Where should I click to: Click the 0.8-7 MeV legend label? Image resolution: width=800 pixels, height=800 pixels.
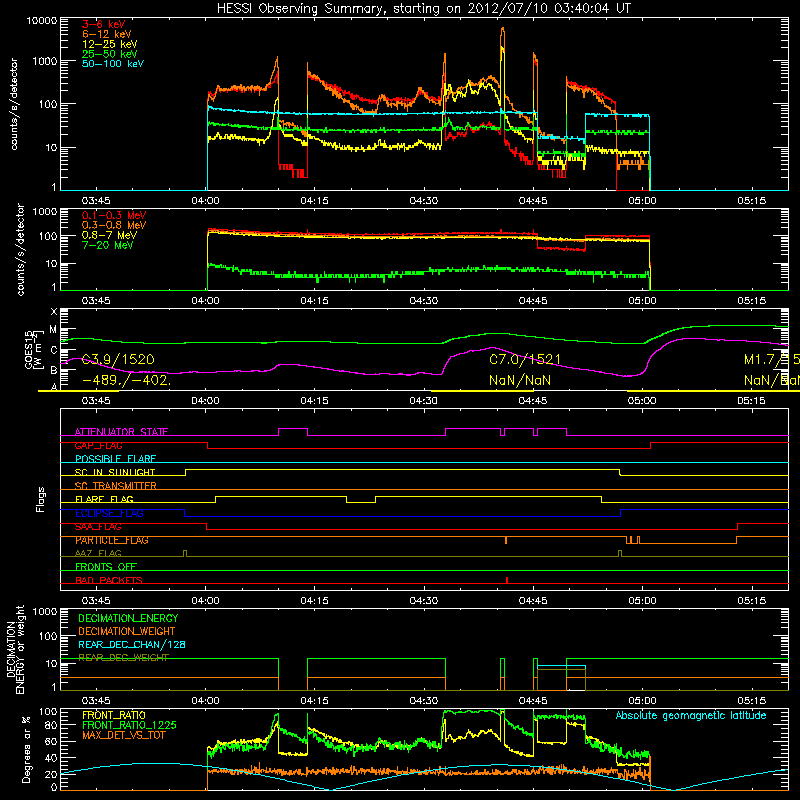click(x=110, y=235)
